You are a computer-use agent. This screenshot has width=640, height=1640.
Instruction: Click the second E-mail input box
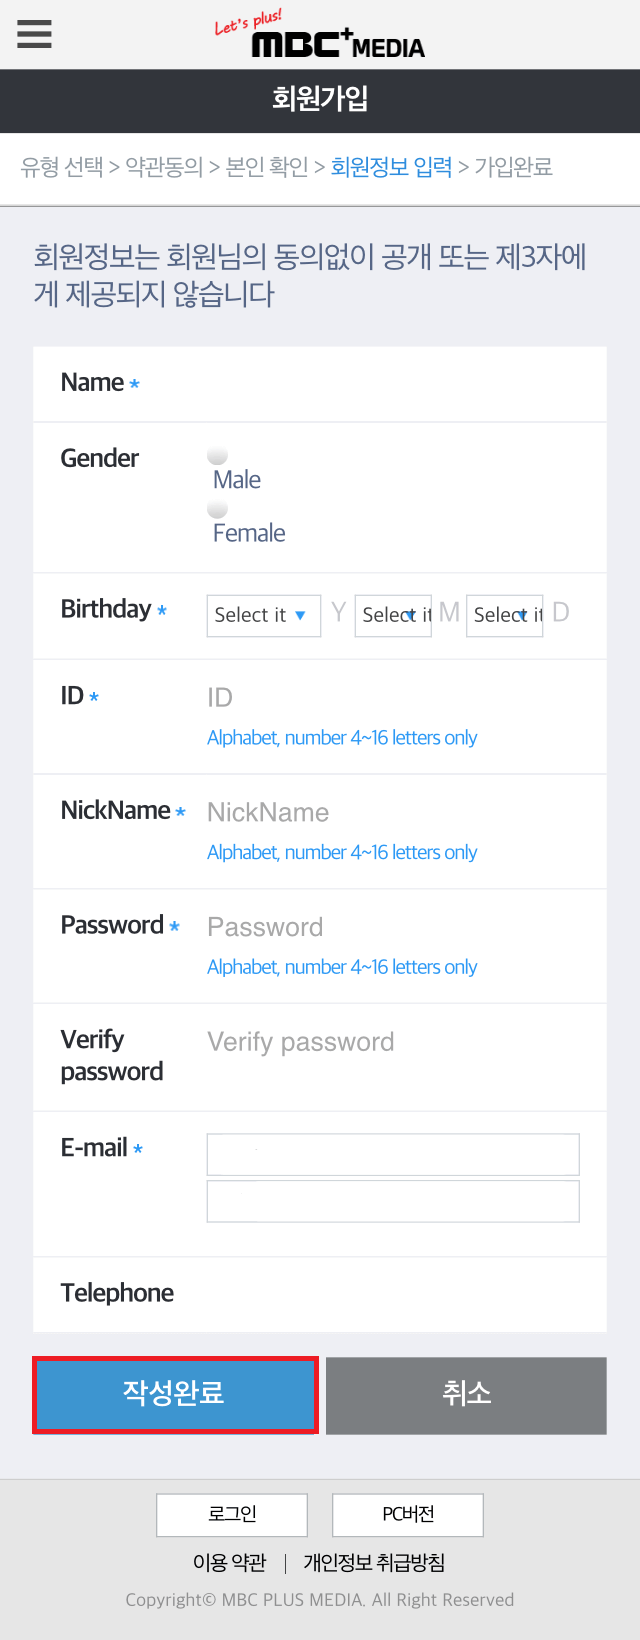tap(393, 1201)
